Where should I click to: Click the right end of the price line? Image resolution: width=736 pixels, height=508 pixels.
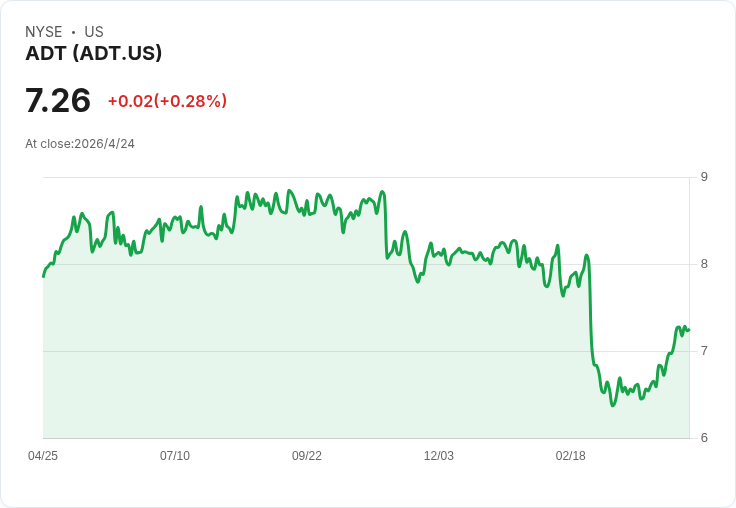pyautogui.click(x=689, y=330)
